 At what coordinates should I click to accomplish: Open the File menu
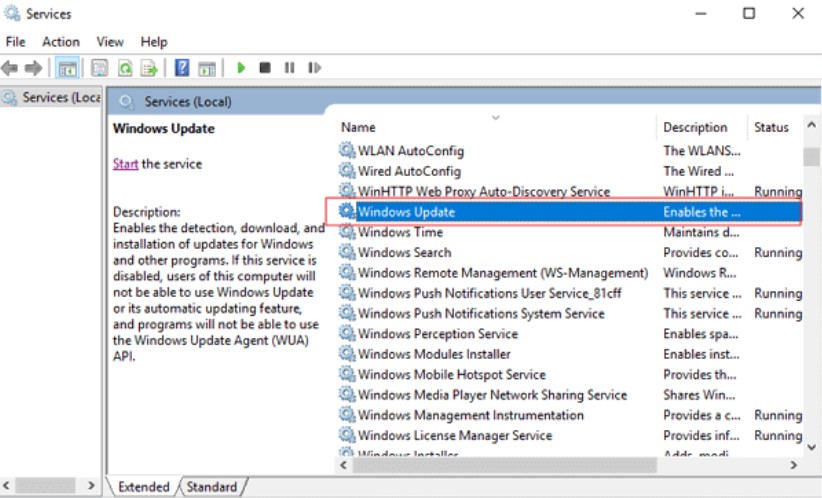(15, 41)
